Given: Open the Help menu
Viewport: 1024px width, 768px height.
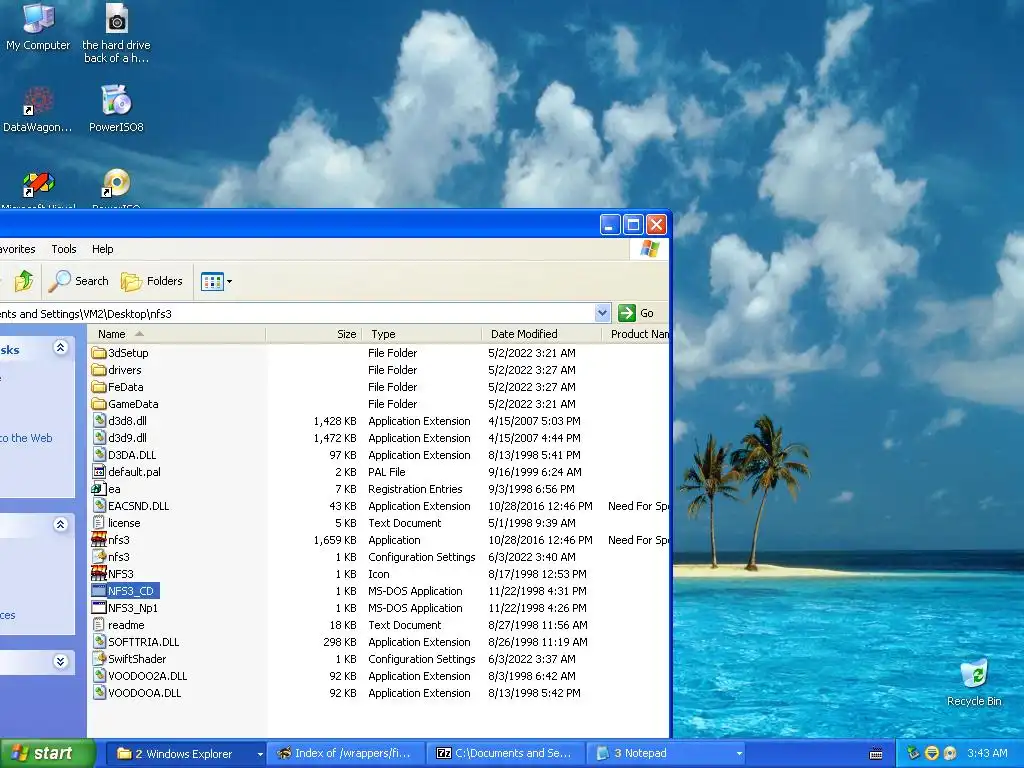Looking at the screenshot, I should click(x=103, y=249).
